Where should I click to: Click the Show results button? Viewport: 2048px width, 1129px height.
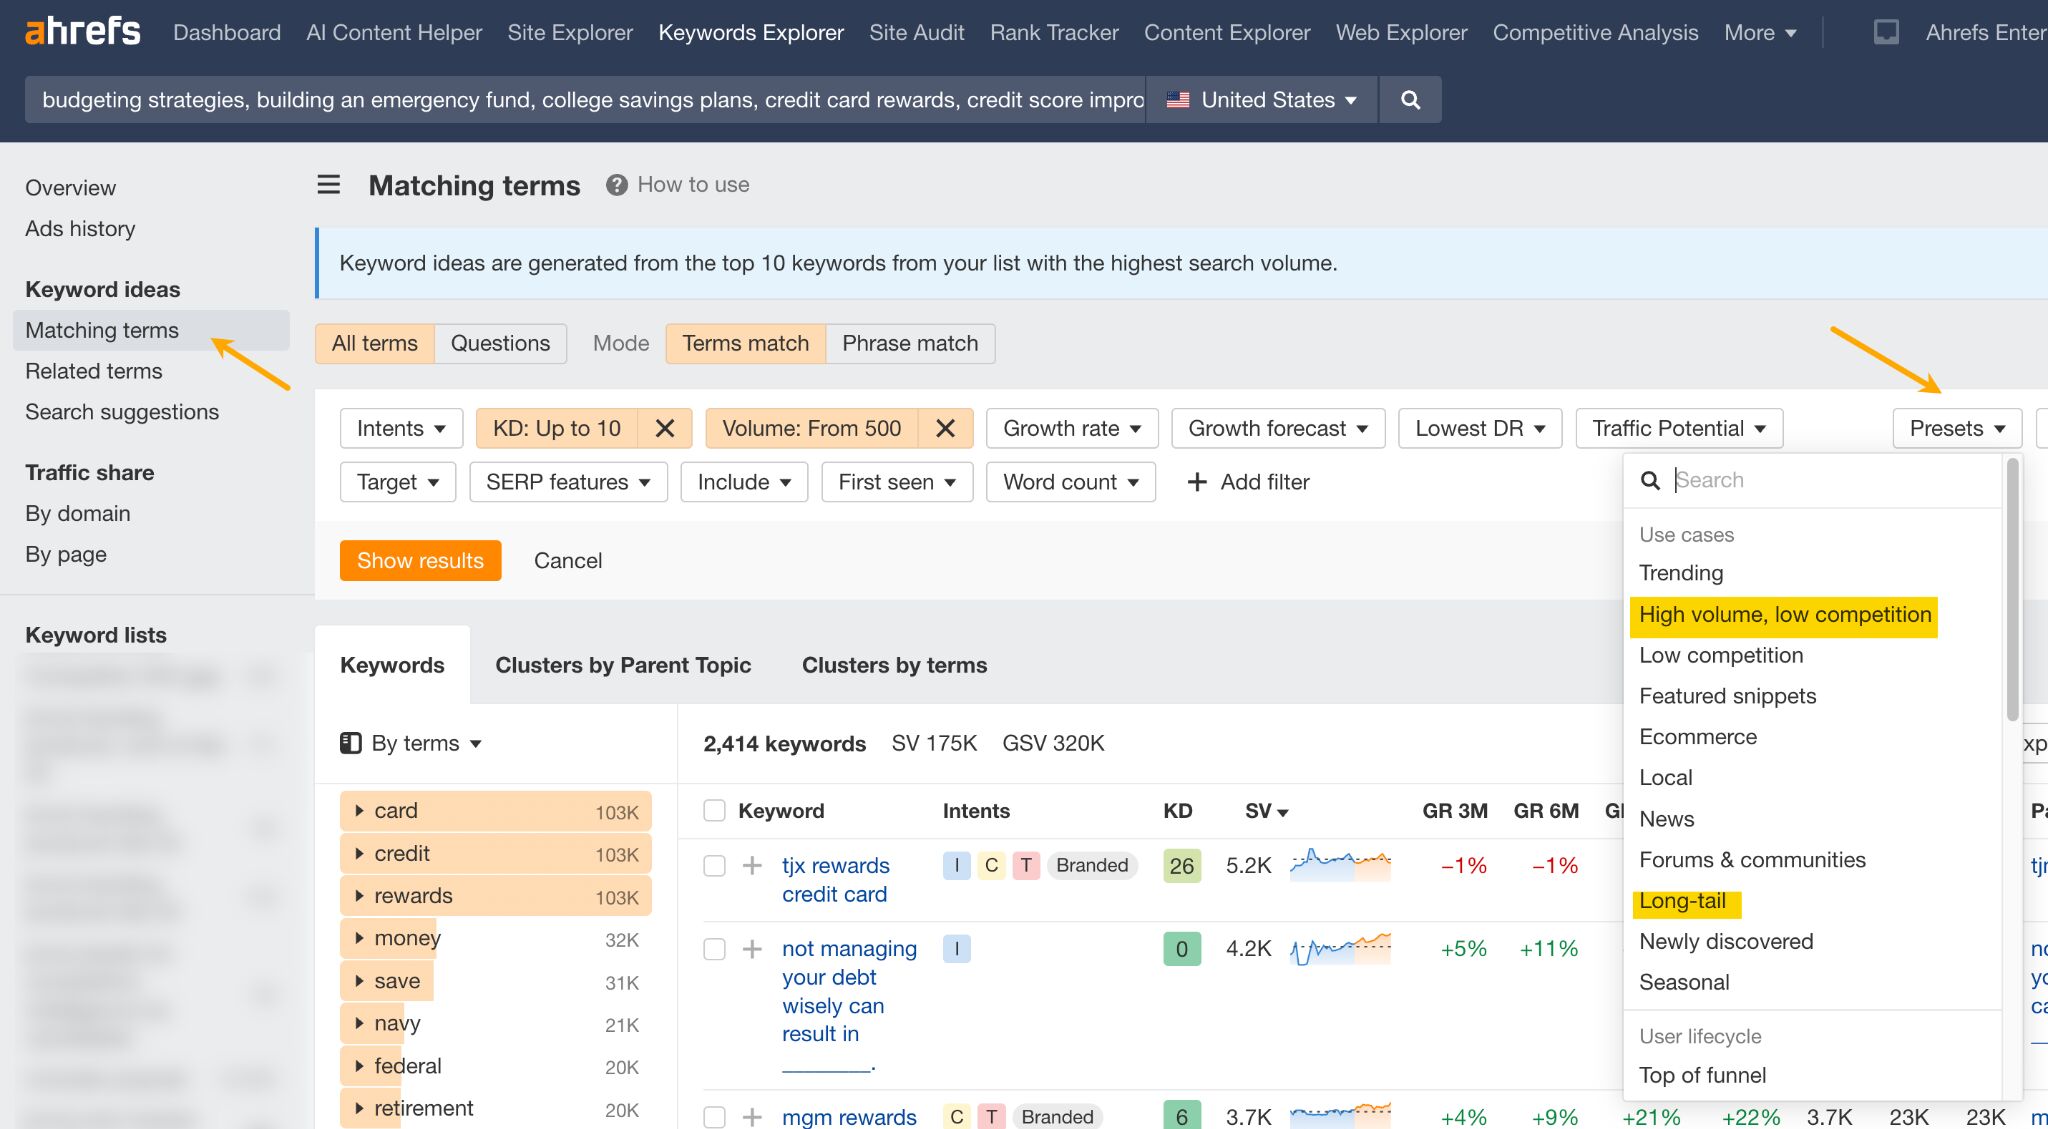420,560
